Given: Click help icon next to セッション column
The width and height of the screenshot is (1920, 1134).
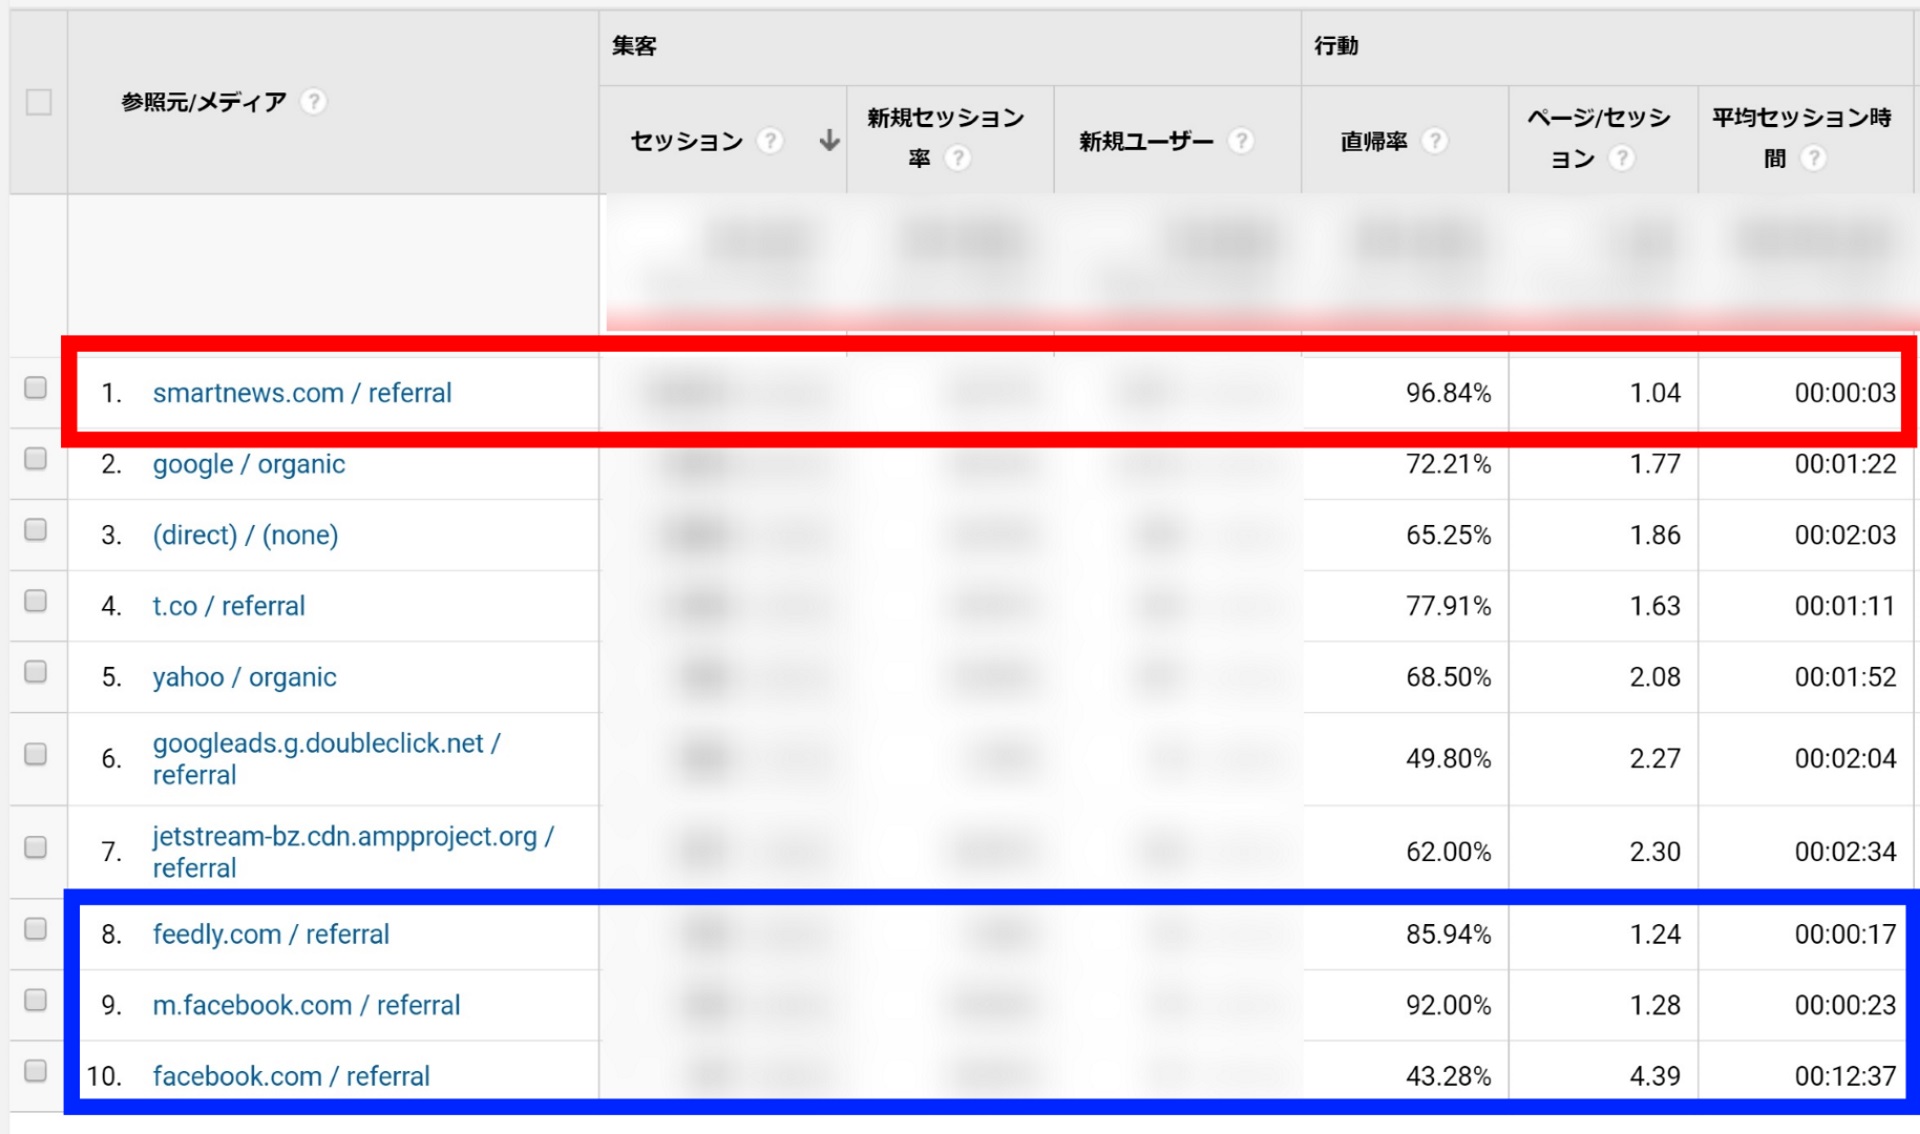Looking at the screenshot, I should [769, 141].
